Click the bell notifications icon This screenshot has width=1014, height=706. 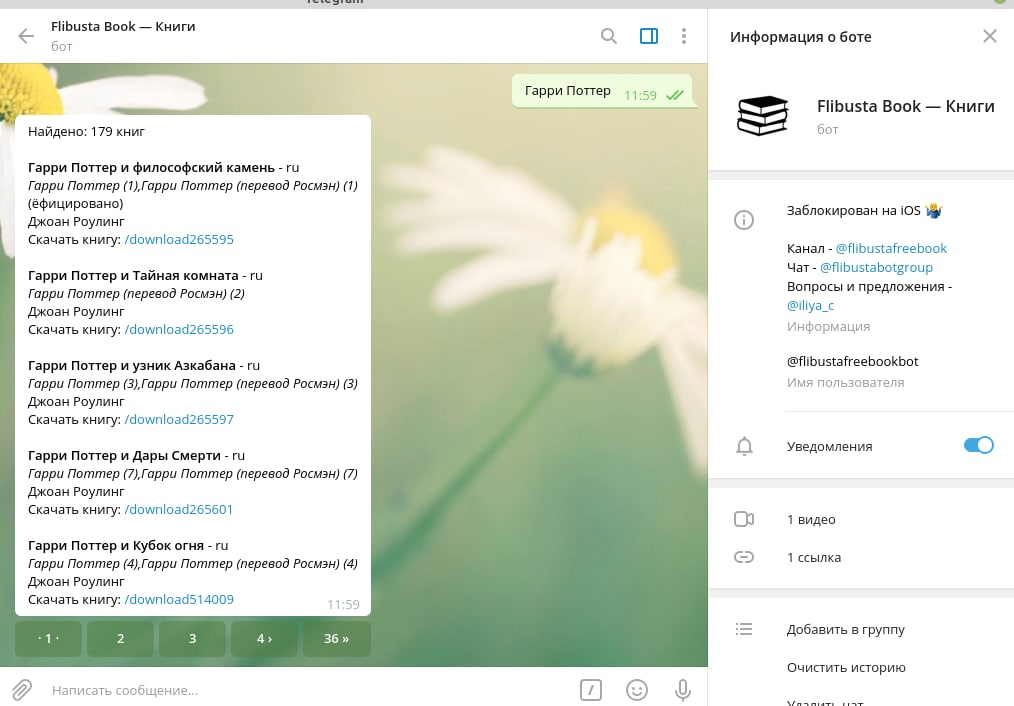coord(744,446)
